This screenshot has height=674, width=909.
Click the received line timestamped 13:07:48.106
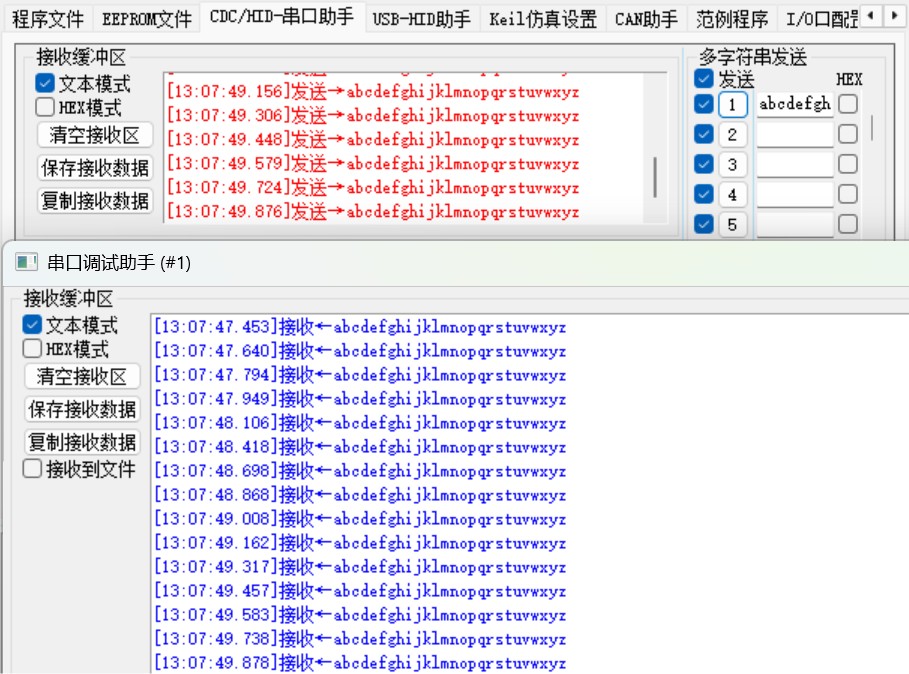pos(360,423)
